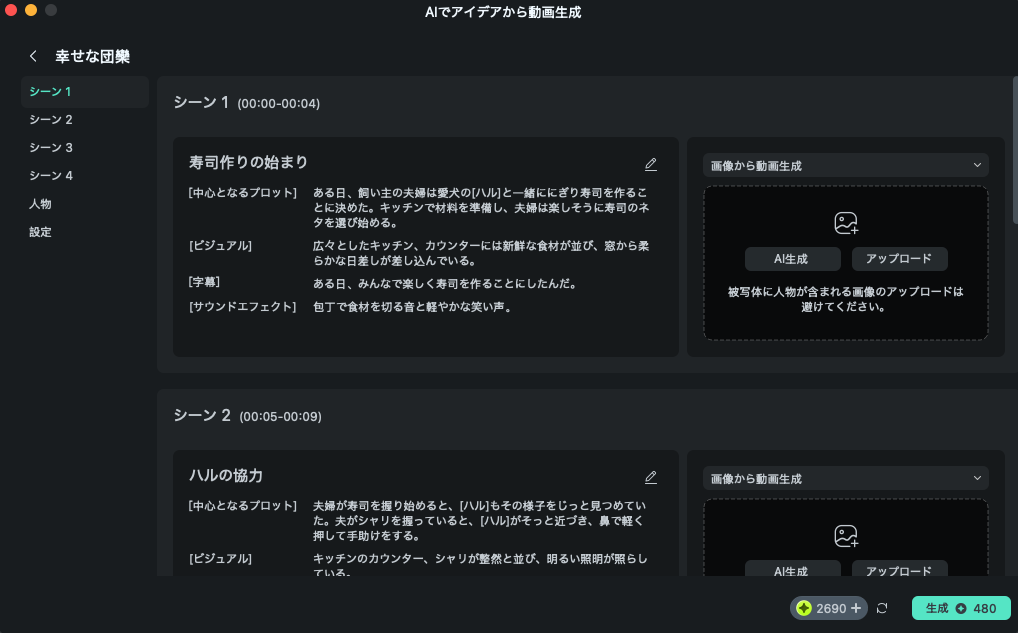Open the 設定 section in sidebar
Image resolution: width=1018 pixels, height=633 pixels.
[40, 232]
